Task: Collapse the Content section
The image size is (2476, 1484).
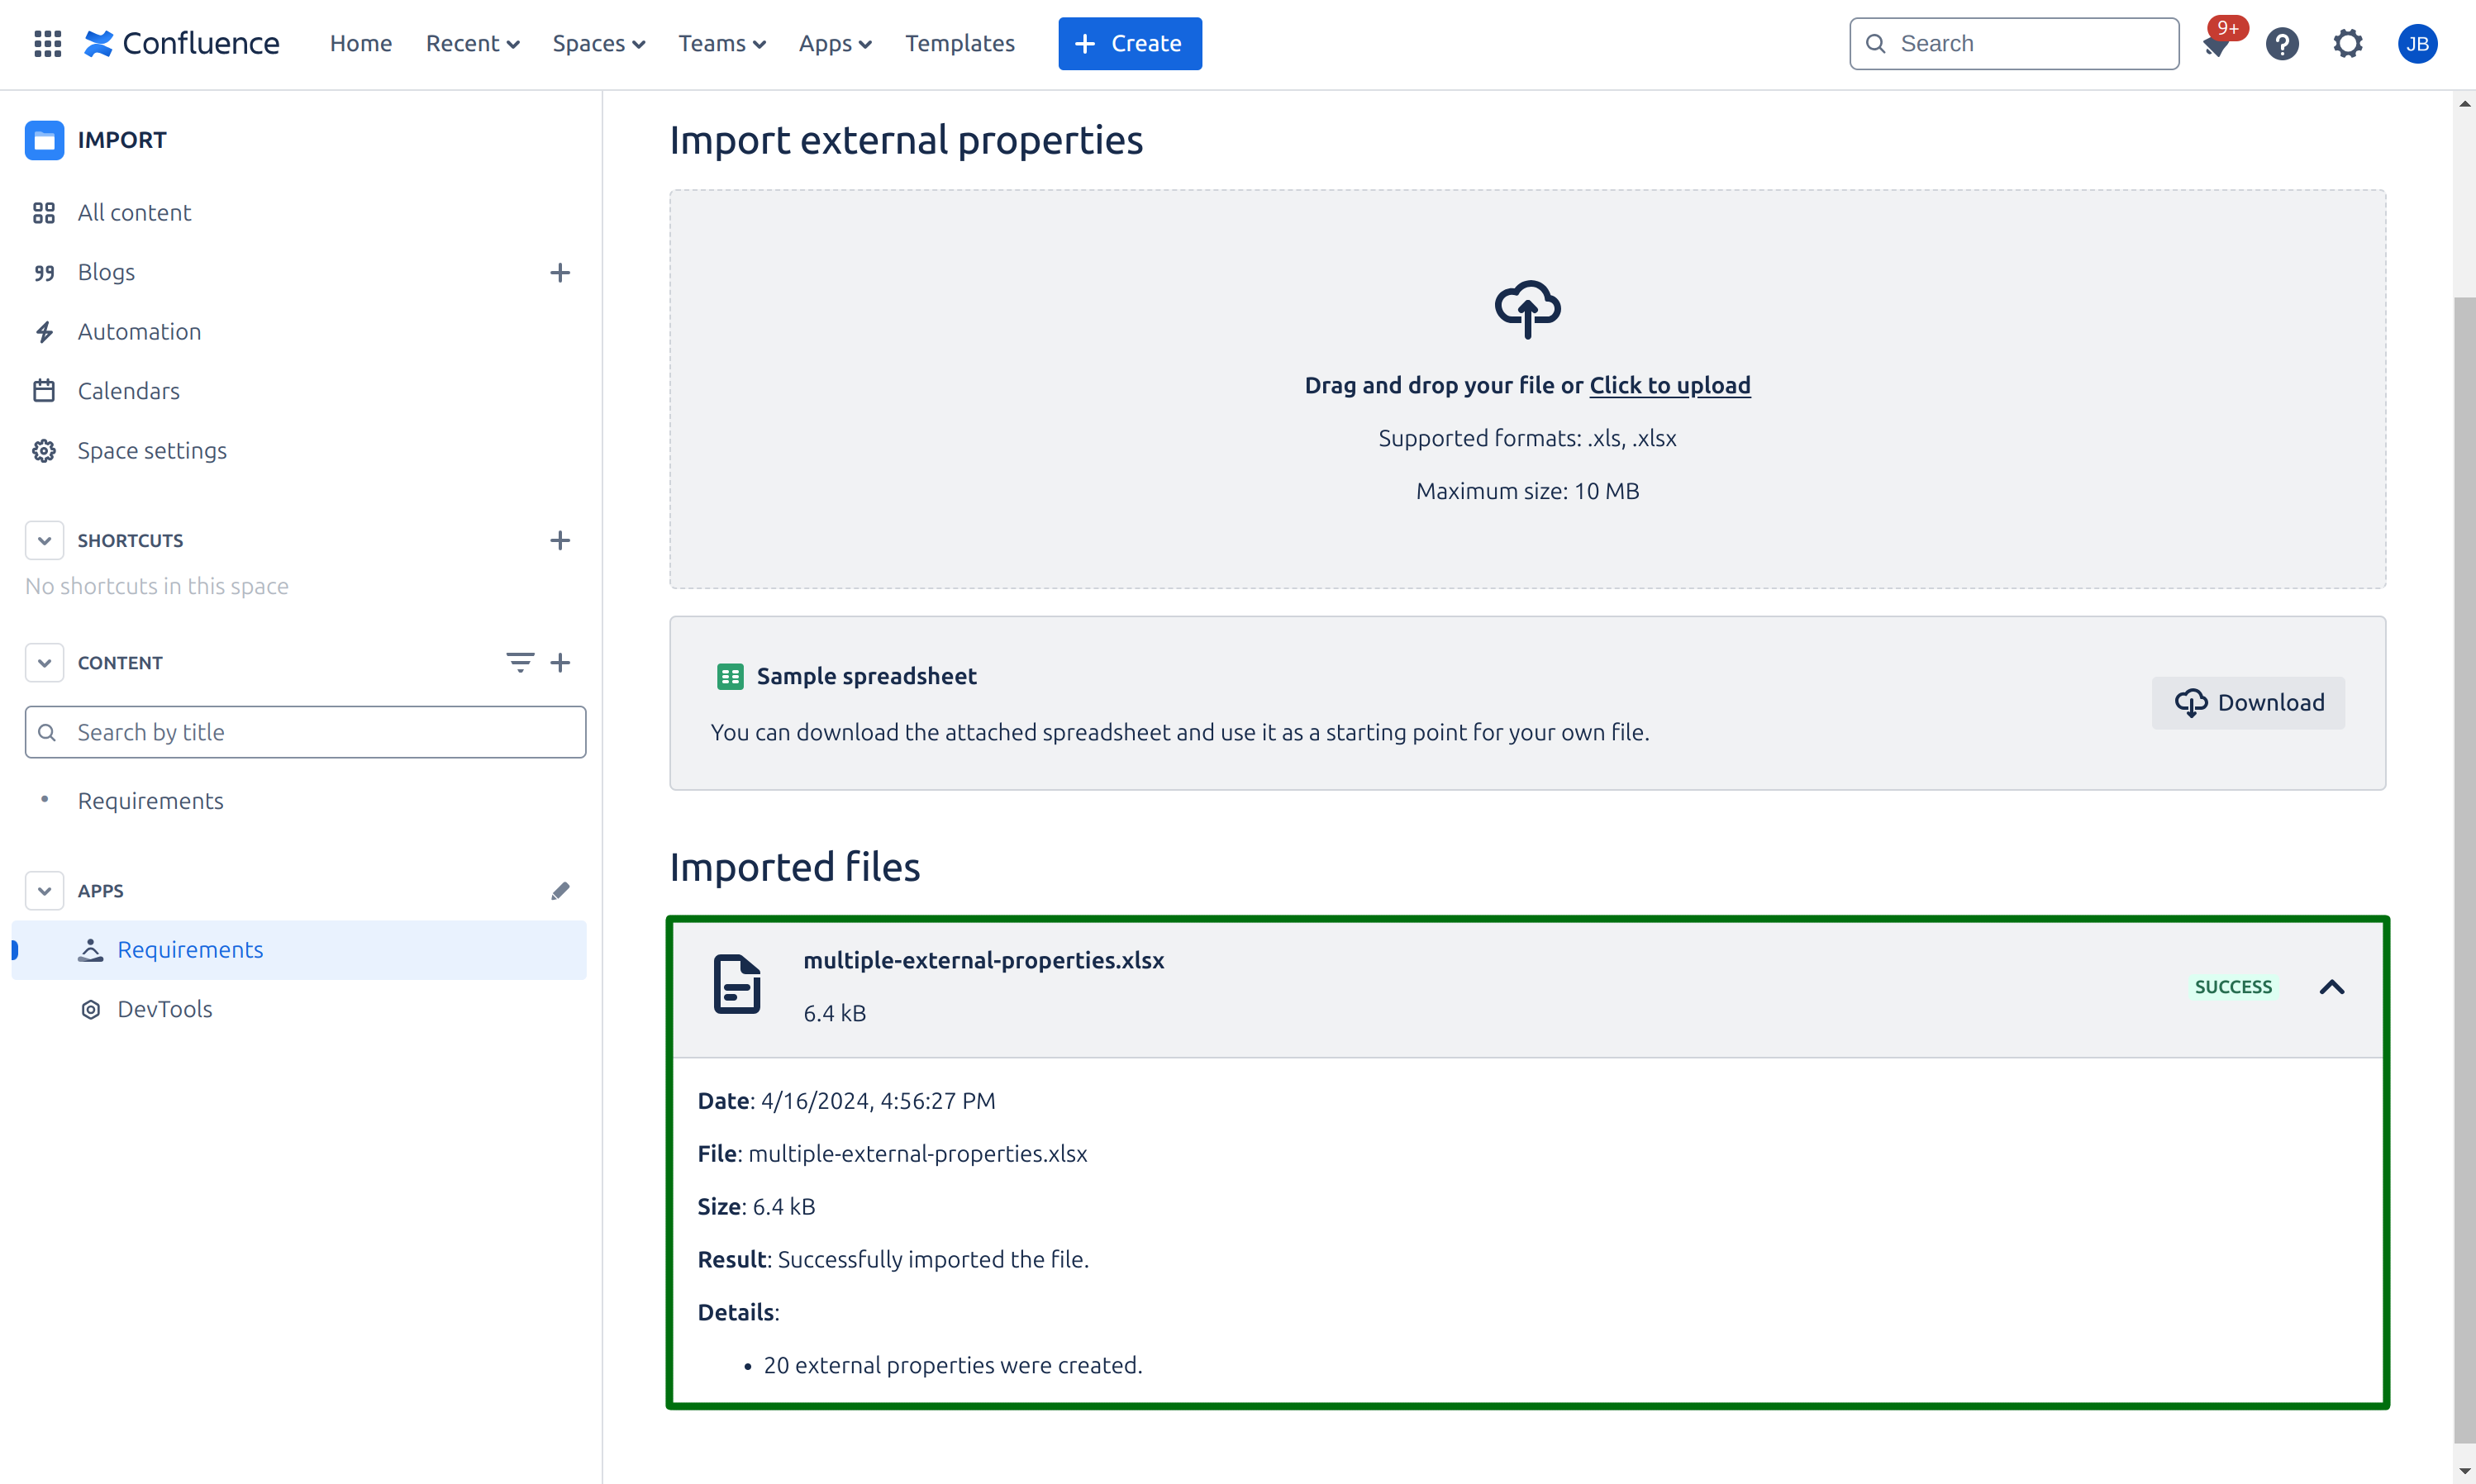Action: pos(44,662)
